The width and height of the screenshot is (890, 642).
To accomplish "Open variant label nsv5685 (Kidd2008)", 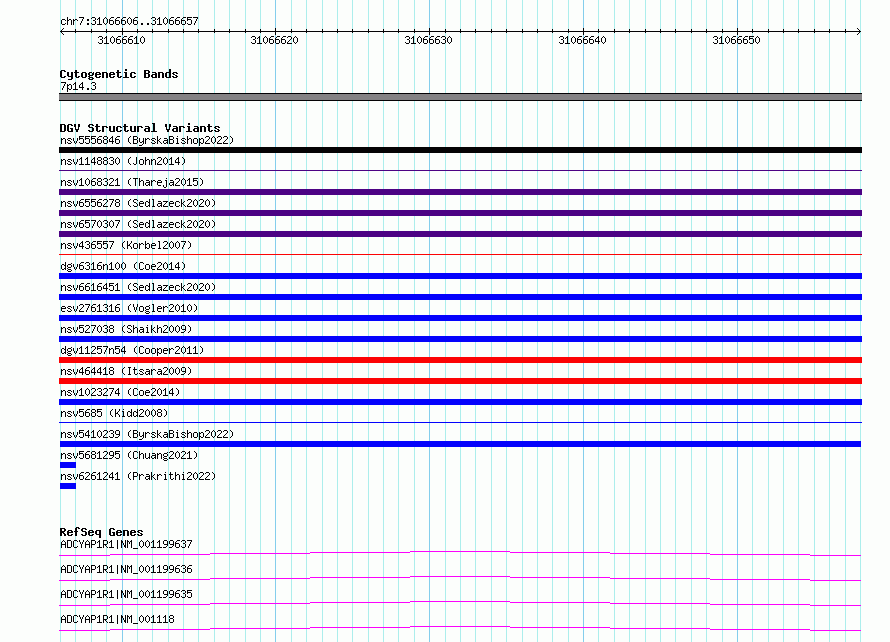I will (x=114, y=413).
